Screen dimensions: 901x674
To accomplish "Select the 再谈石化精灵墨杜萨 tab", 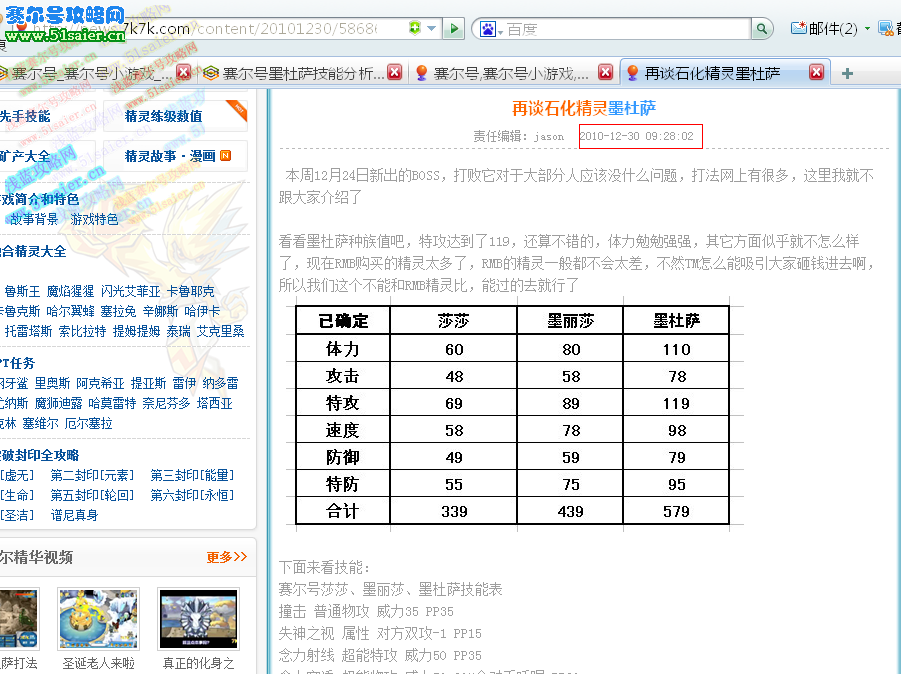I will click(713, 73).
